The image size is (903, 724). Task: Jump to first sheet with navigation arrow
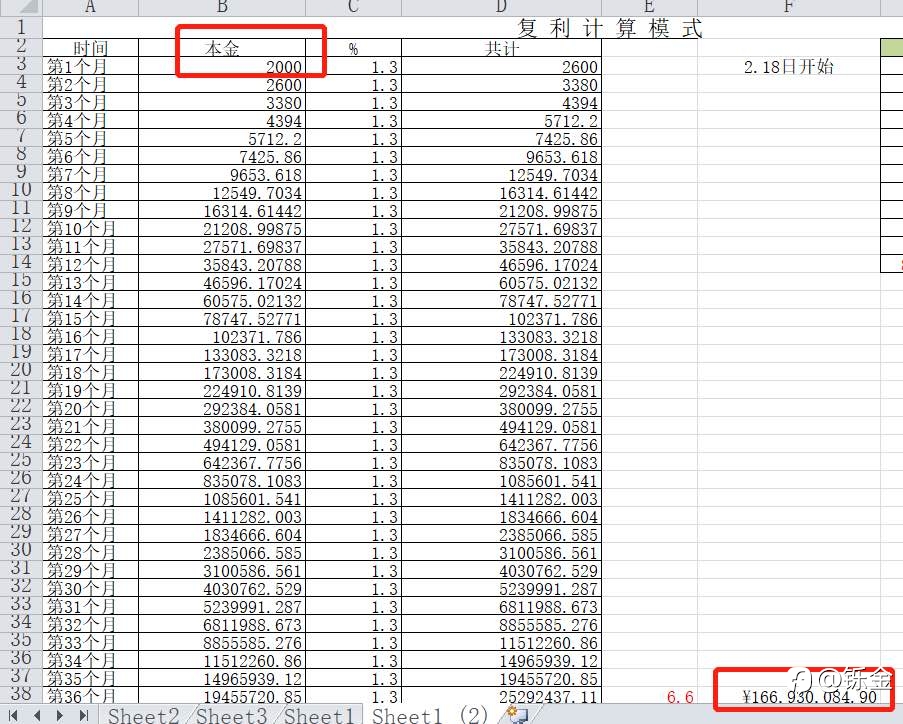(x=13, y=716)
